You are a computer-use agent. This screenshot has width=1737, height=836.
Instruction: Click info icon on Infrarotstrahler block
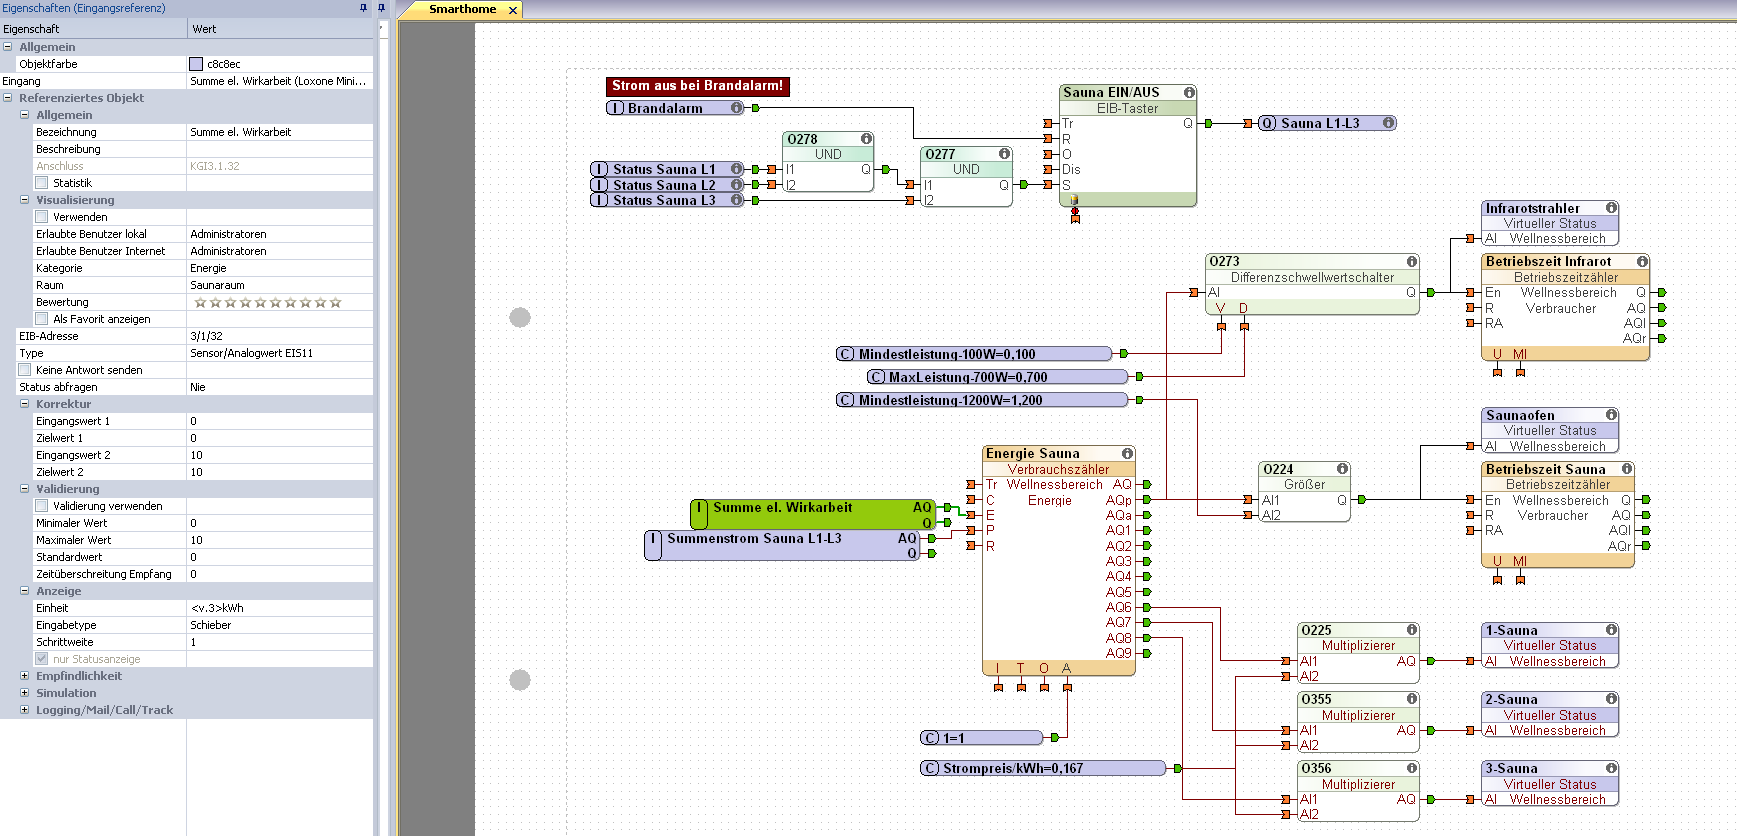pyautogui.click(x=1611, y=208)
